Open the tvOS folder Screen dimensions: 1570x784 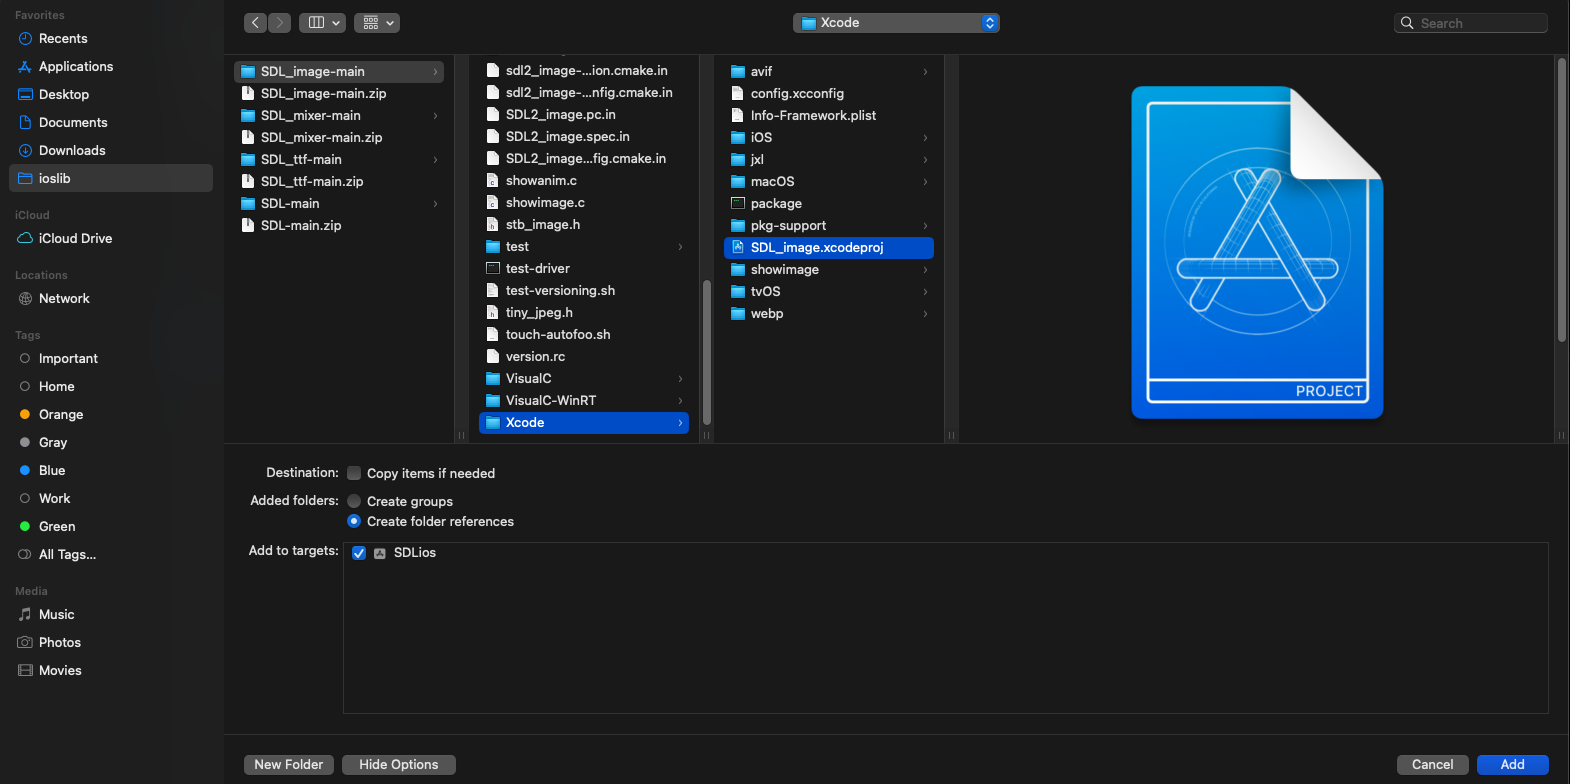[x=829, y=291]
